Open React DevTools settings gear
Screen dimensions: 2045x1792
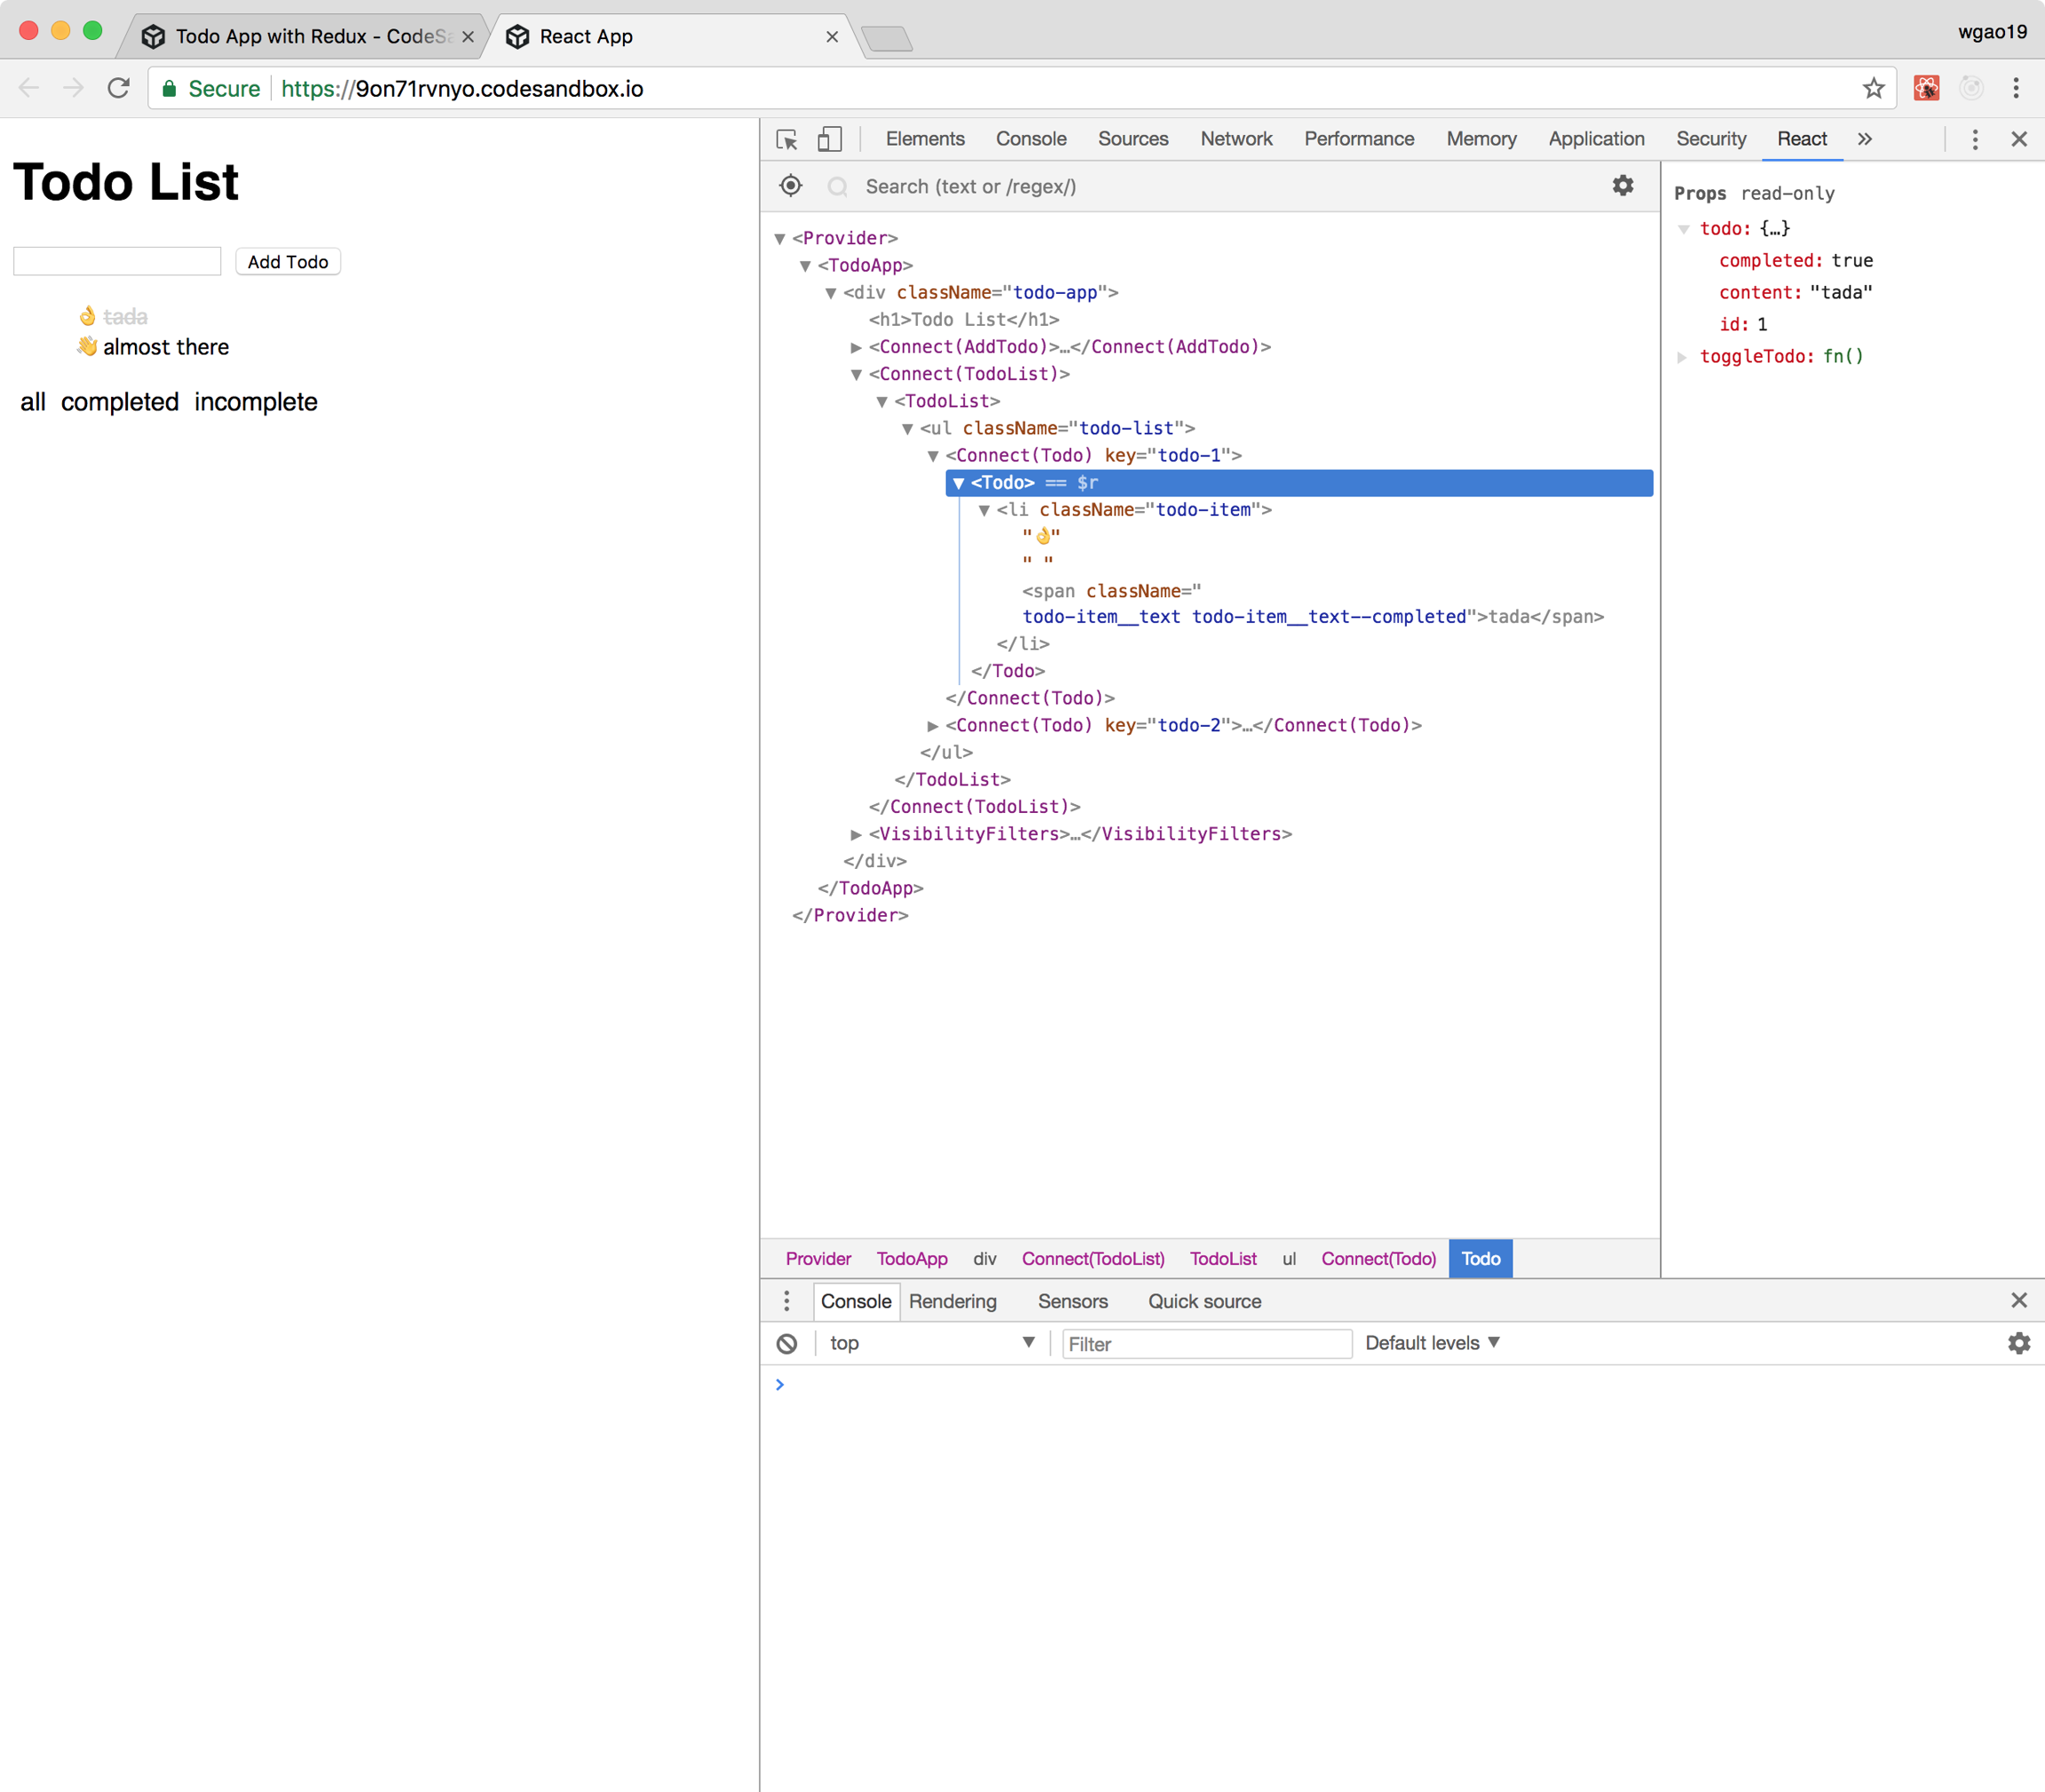[1622, 186]
